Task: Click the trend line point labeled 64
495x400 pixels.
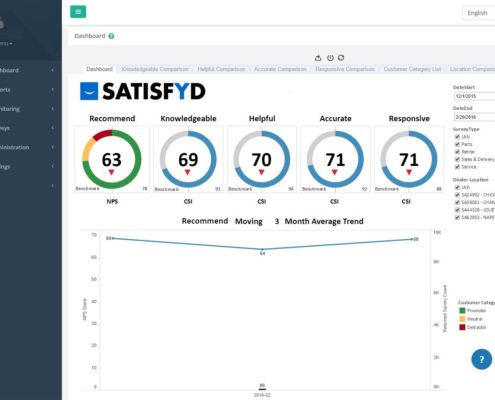Action: pos(262,249)
